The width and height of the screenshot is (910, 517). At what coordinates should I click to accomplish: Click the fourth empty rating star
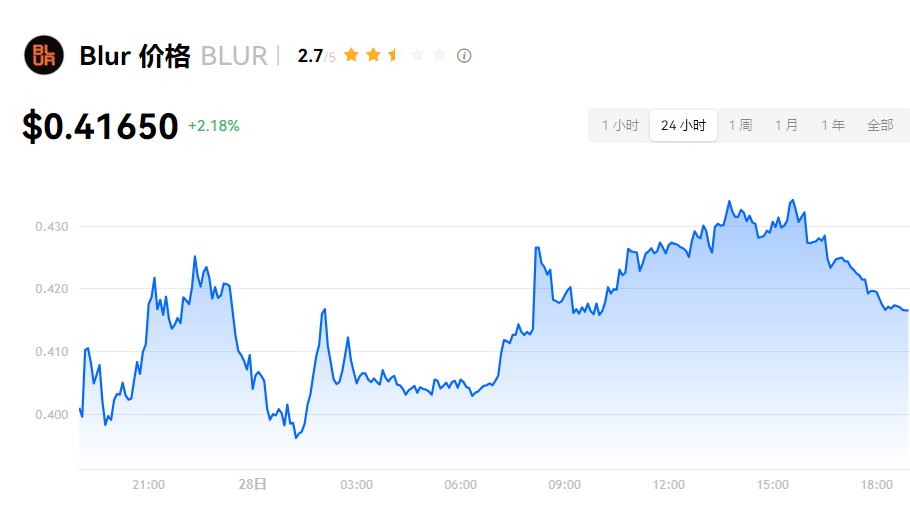tap(417, 55)
